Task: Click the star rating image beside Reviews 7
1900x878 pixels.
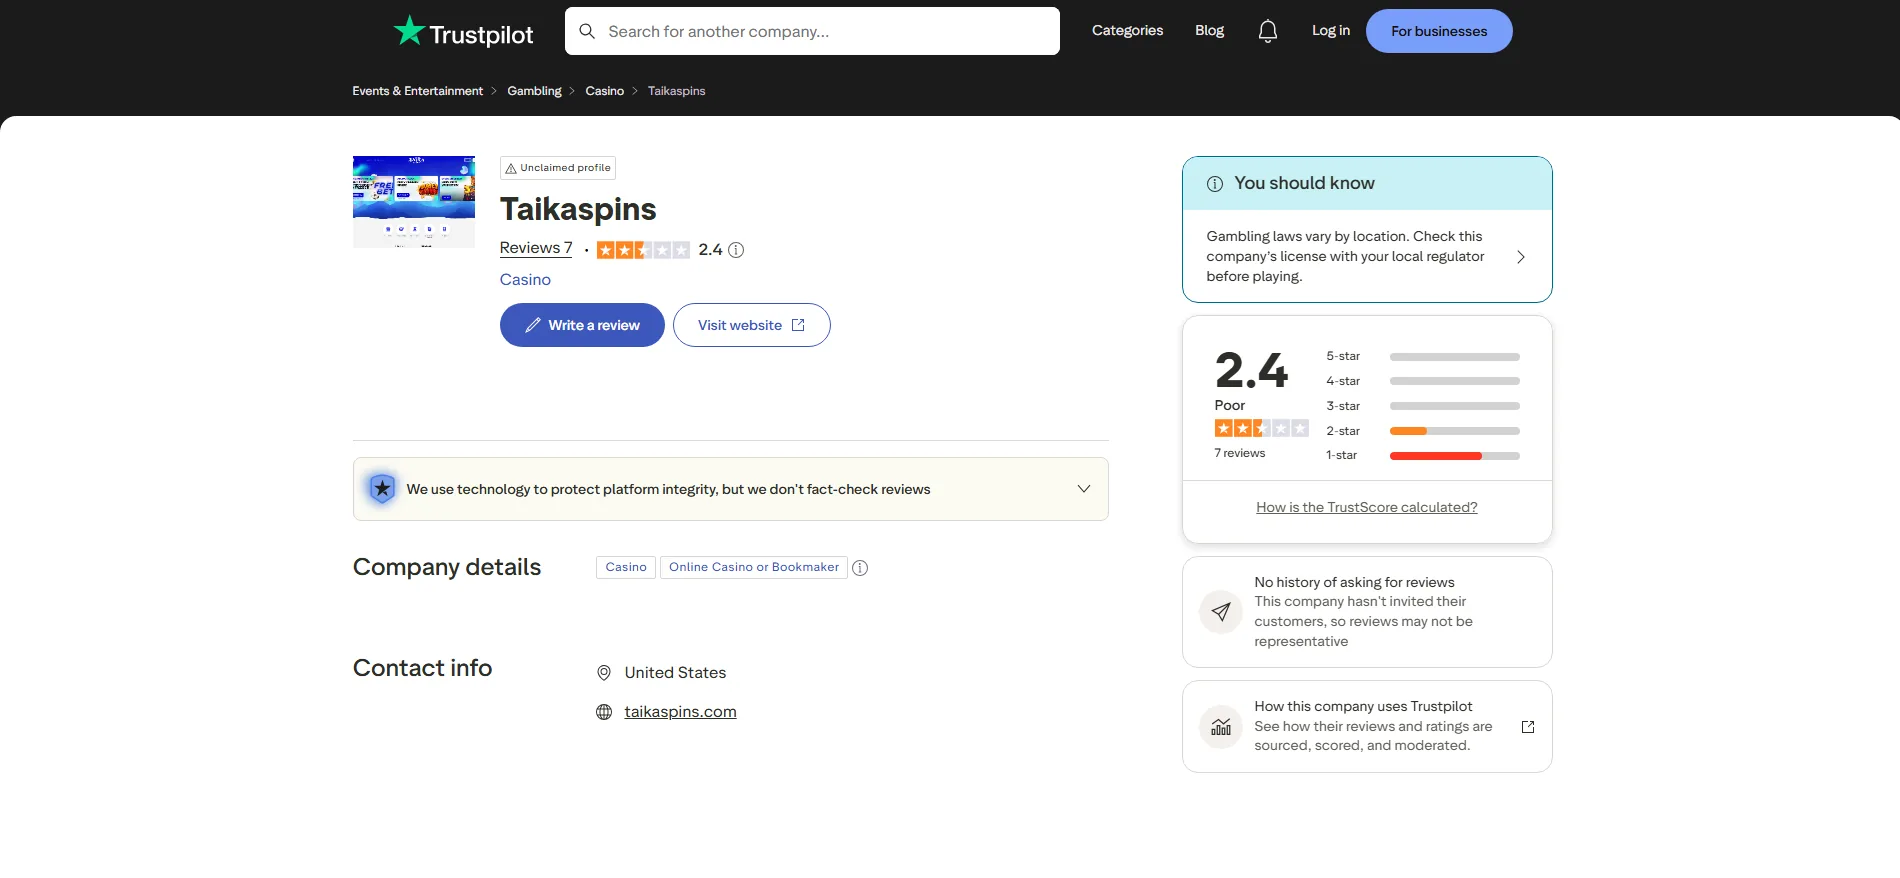Action: (643, 250)
